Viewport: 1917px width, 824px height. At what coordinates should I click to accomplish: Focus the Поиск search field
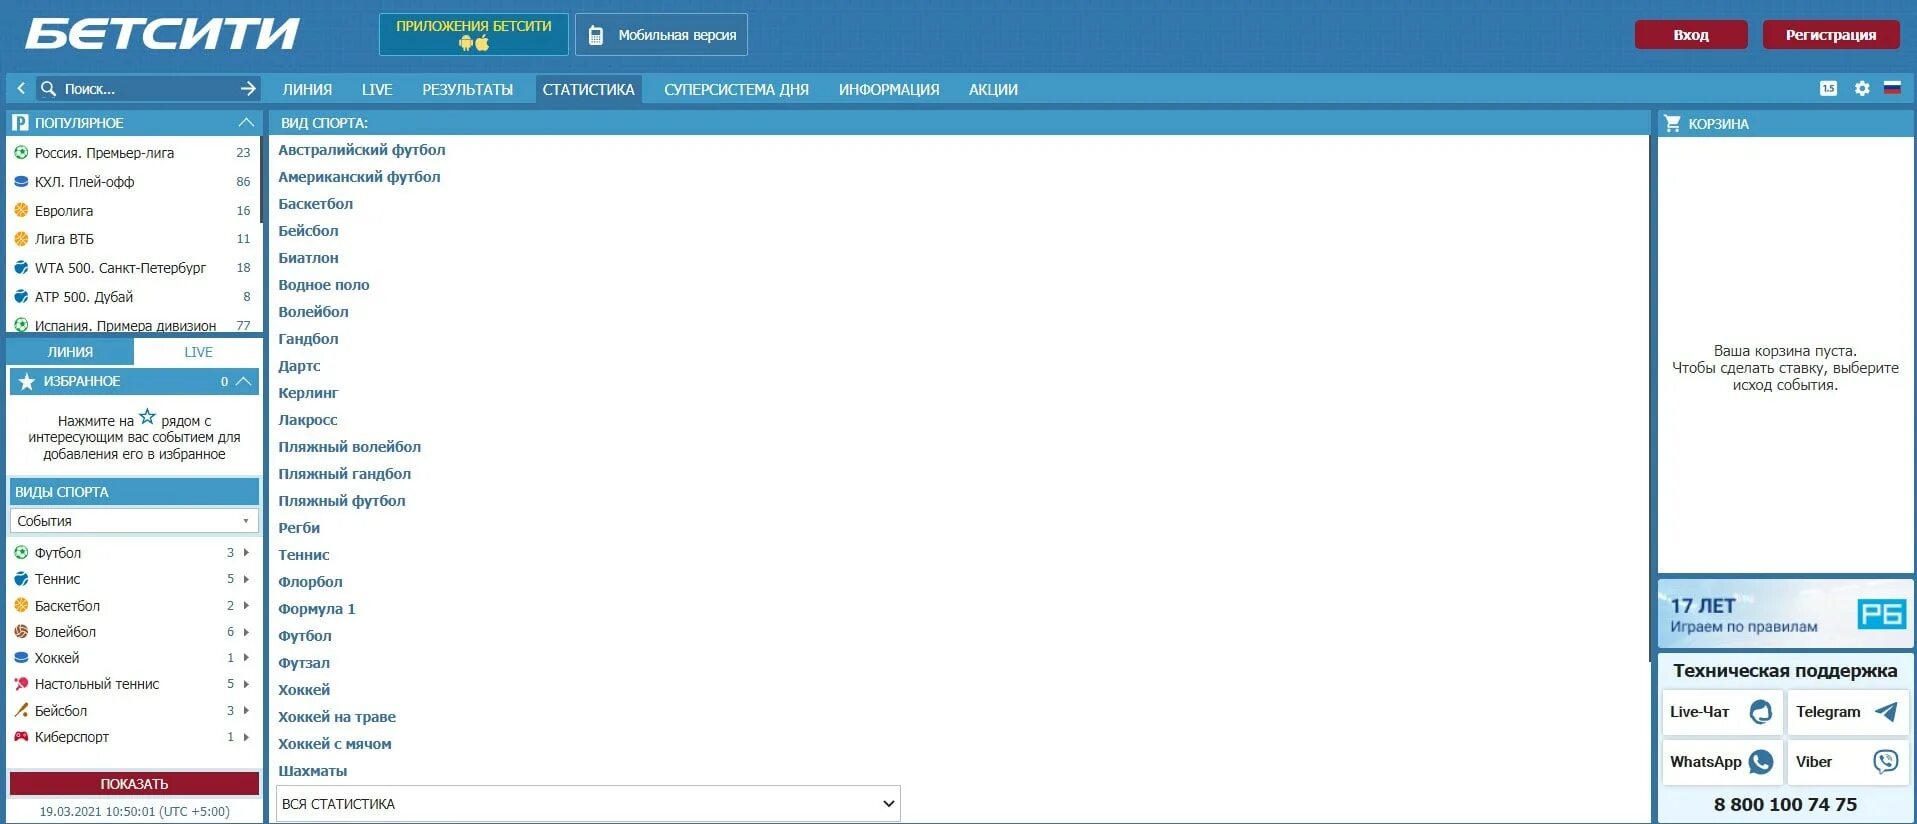[x=148, y=89]
